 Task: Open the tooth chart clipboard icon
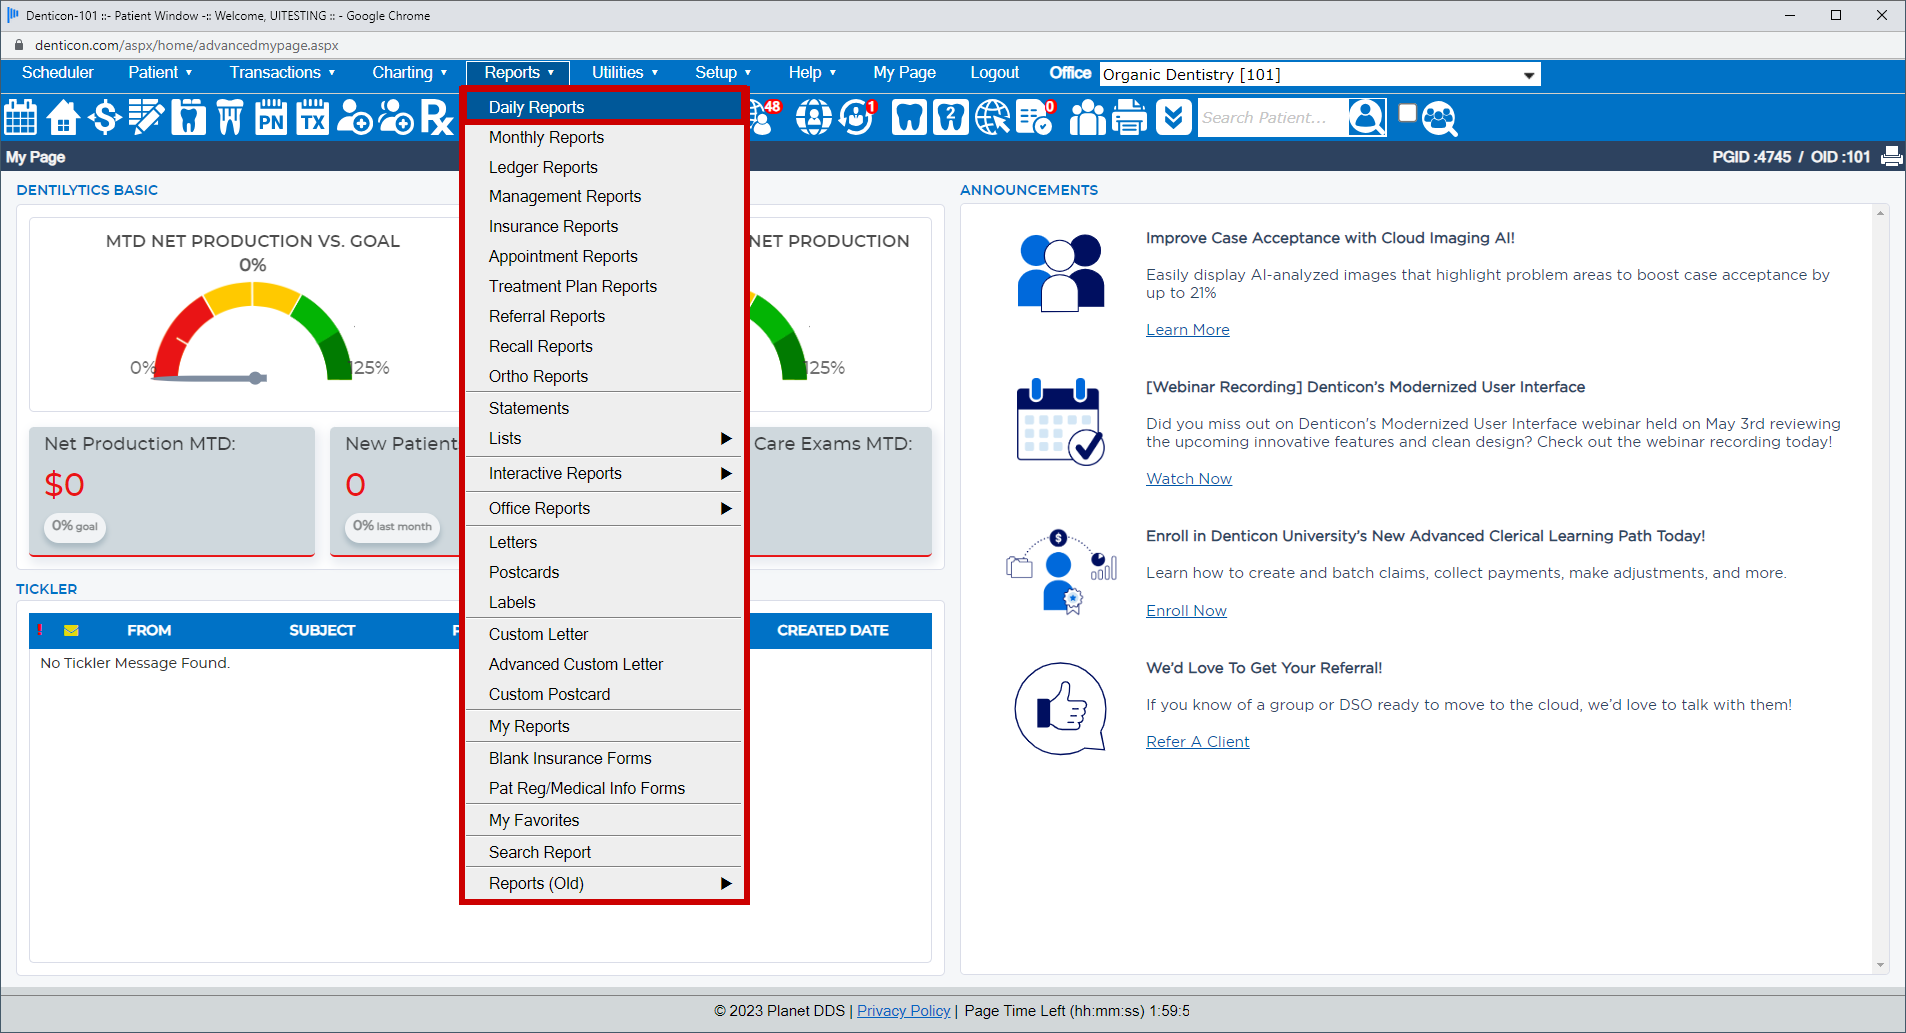(x=188, y=118)
